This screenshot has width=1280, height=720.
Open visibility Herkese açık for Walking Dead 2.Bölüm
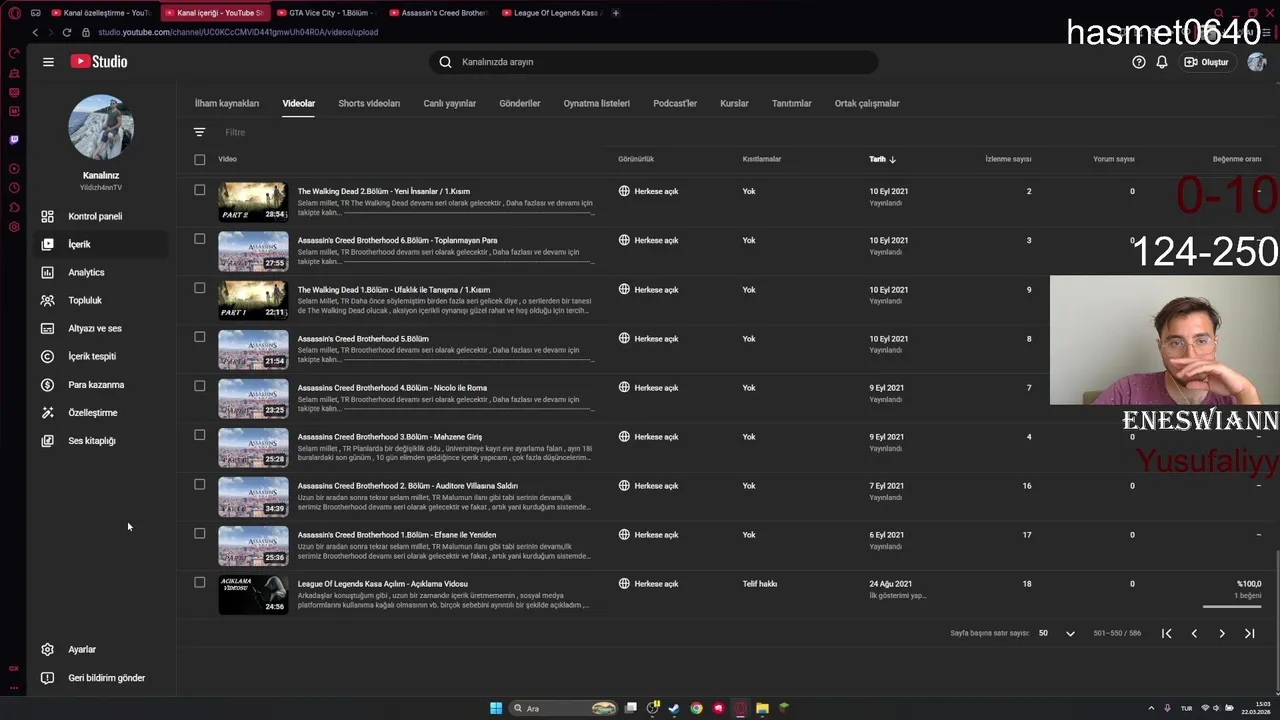click(649, 191)
